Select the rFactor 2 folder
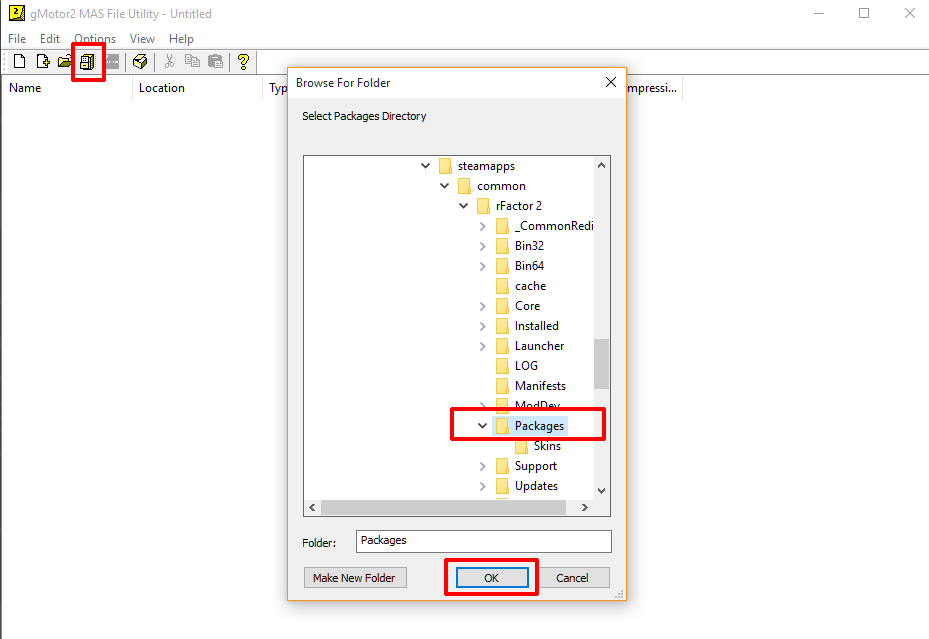Screen dimensions: 929x639 click(x=519, y=206)
